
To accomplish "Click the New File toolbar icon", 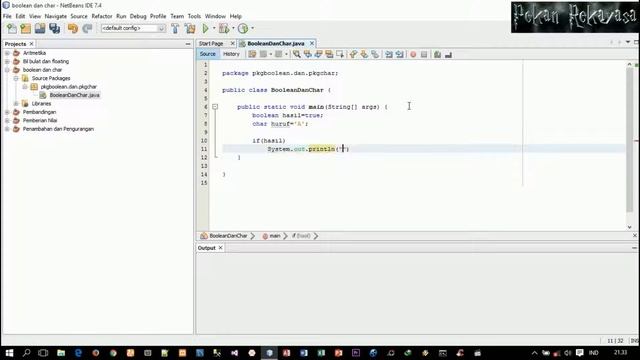I will coord(12,28).
